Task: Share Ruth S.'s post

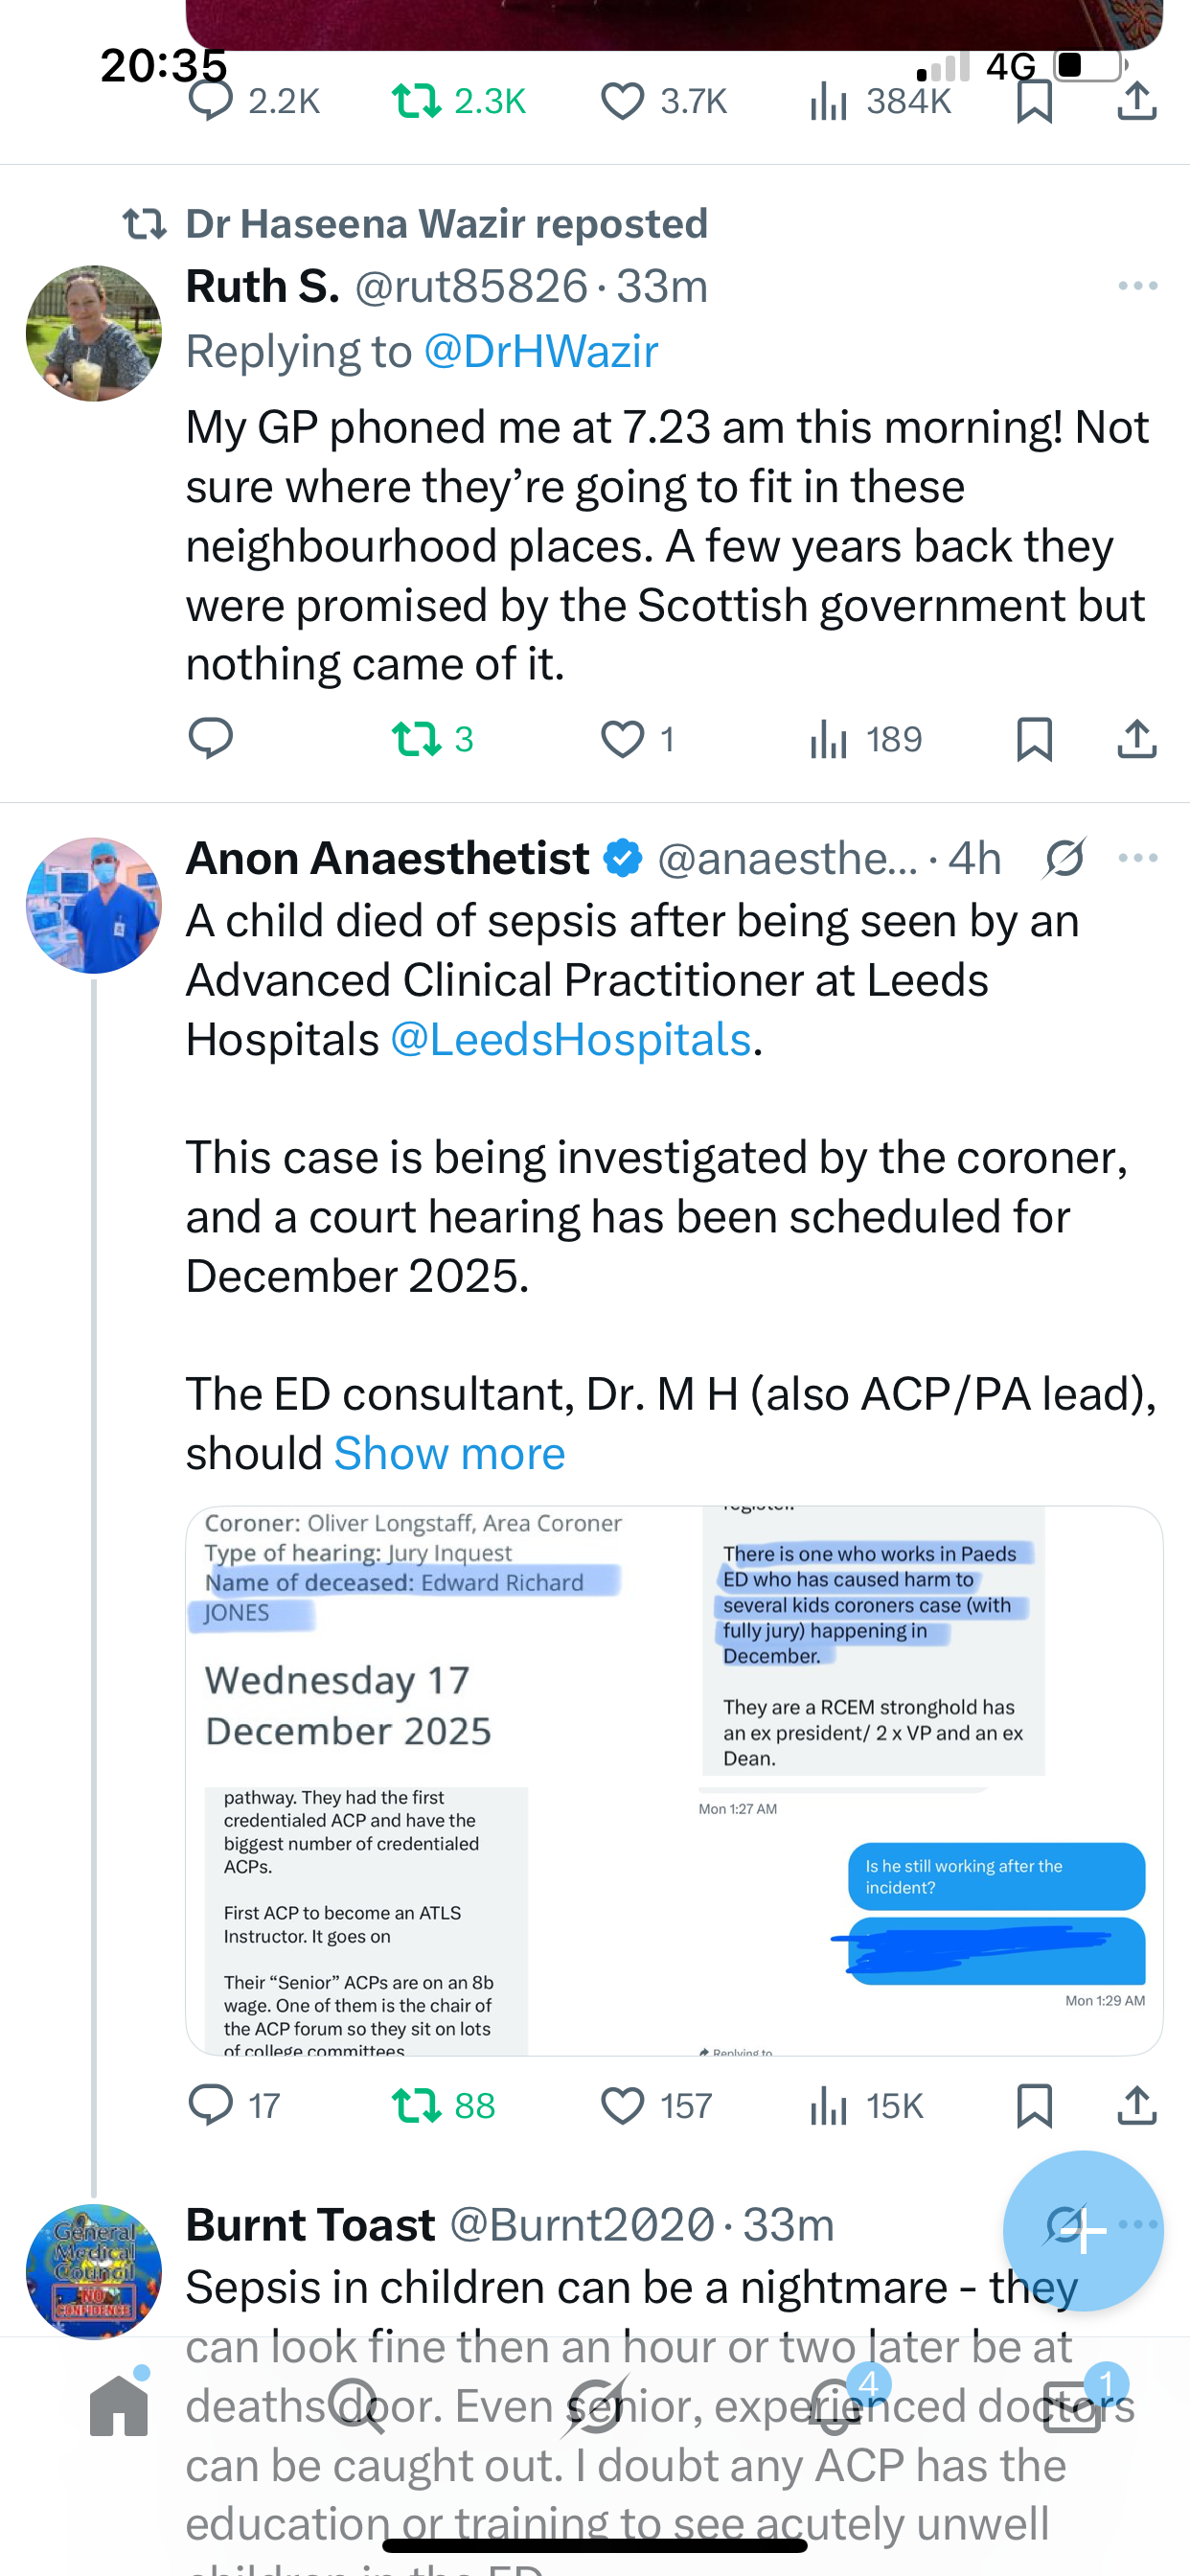Action: coord(1136,739)
